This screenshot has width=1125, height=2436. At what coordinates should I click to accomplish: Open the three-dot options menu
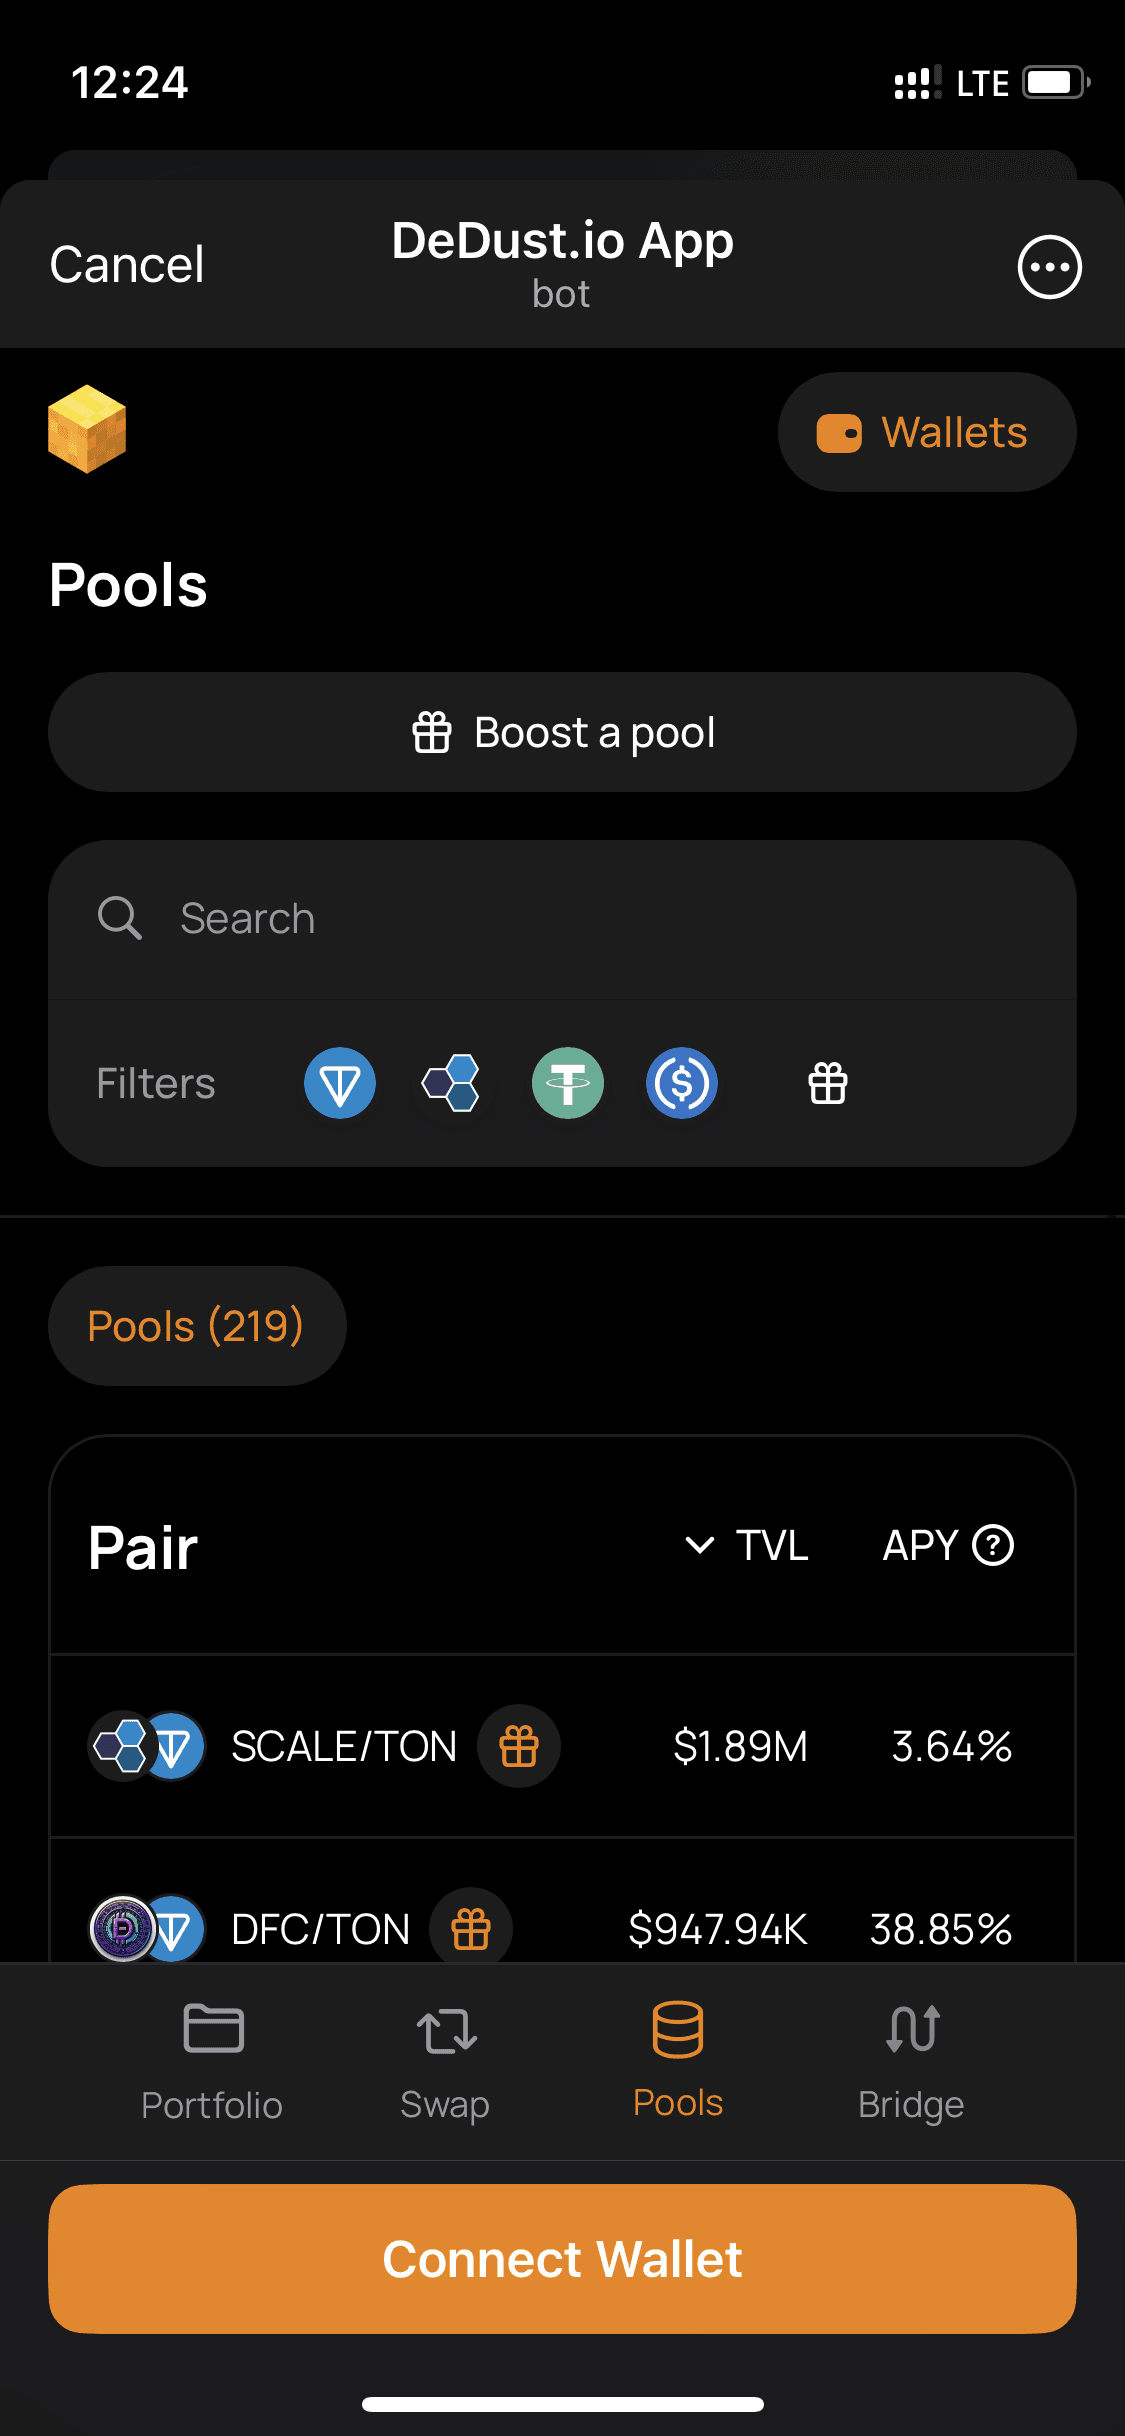pos(1050,267)
